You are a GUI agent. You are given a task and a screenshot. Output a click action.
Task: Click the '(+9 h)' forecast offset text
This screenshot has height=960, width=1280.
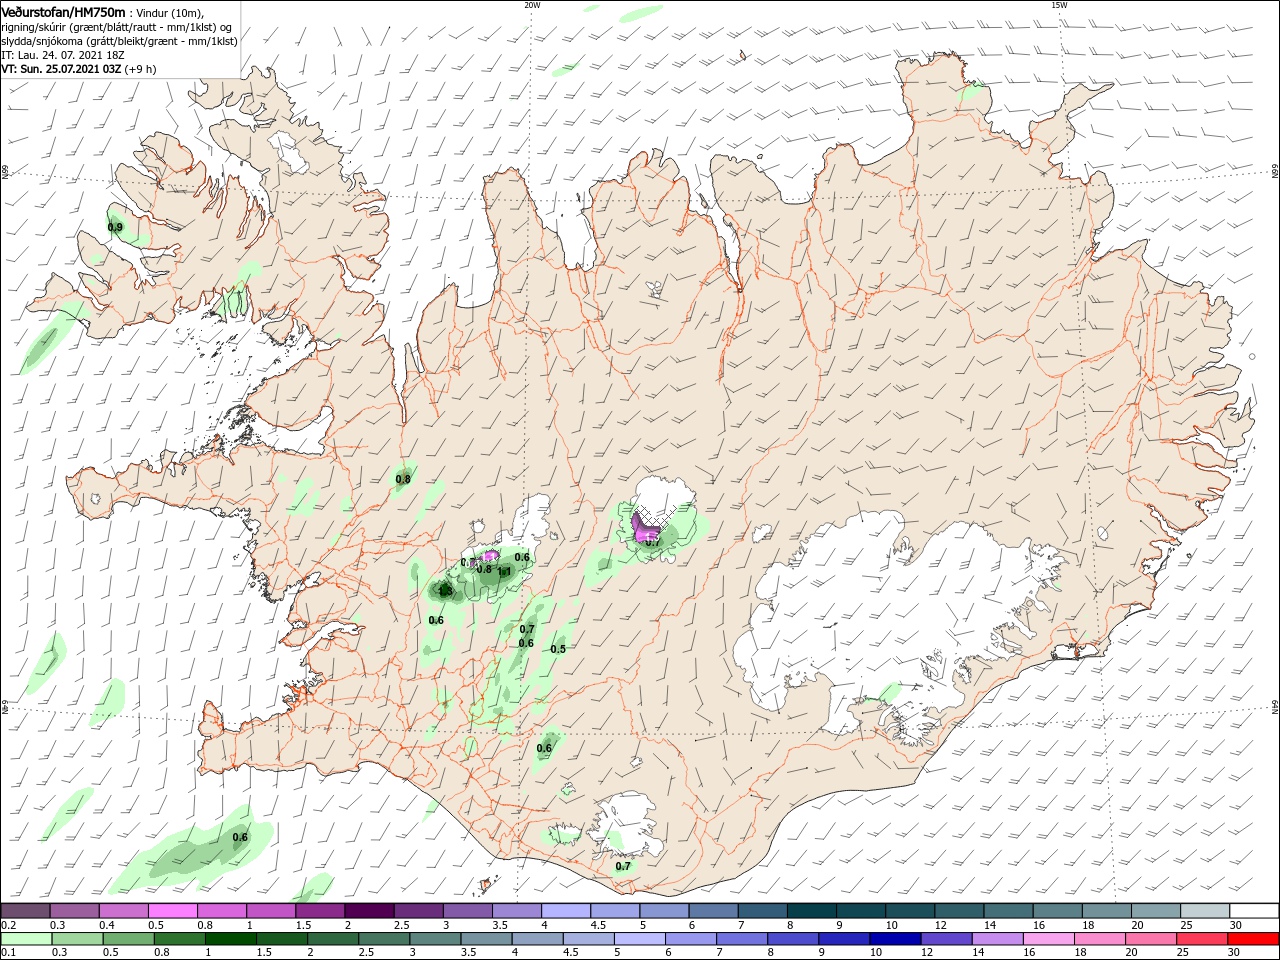coord(140,69)
